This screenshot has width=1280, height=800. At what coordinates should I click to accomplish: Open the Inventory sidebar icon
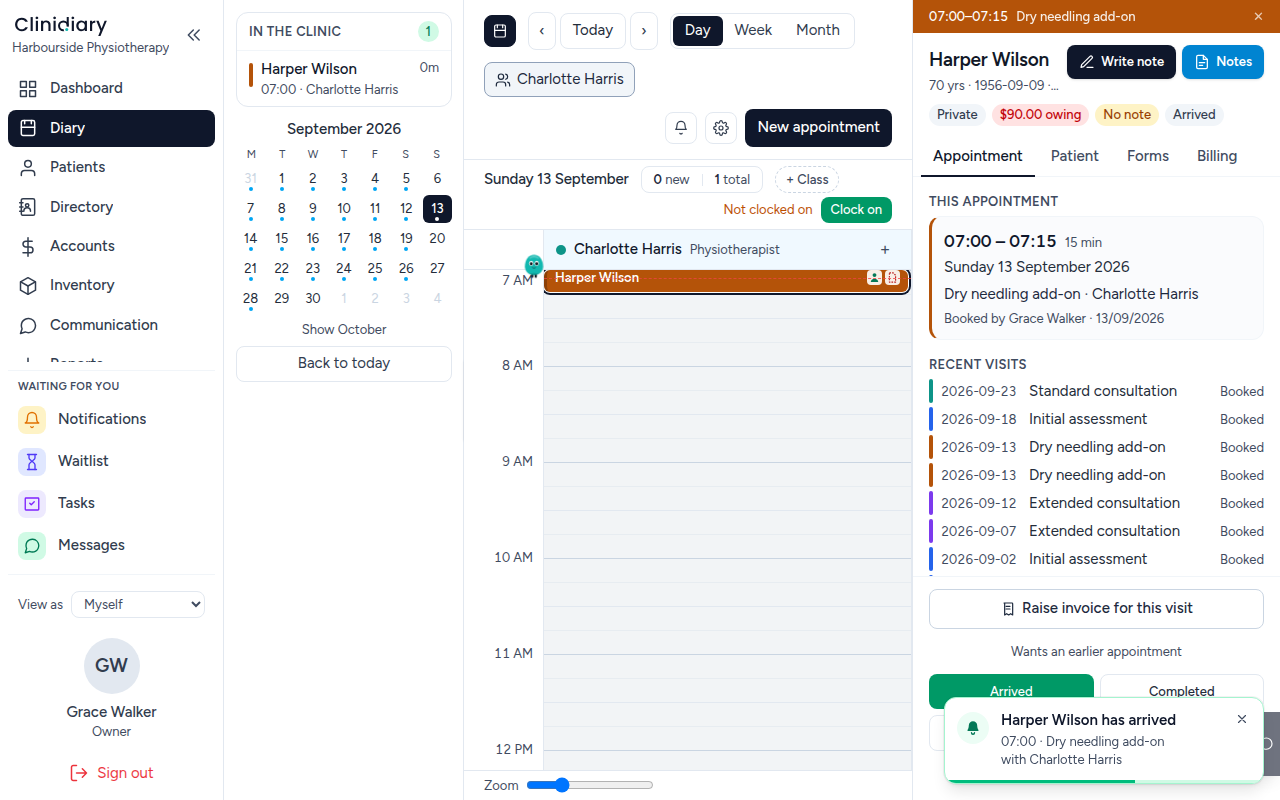(x=28, y=286)
